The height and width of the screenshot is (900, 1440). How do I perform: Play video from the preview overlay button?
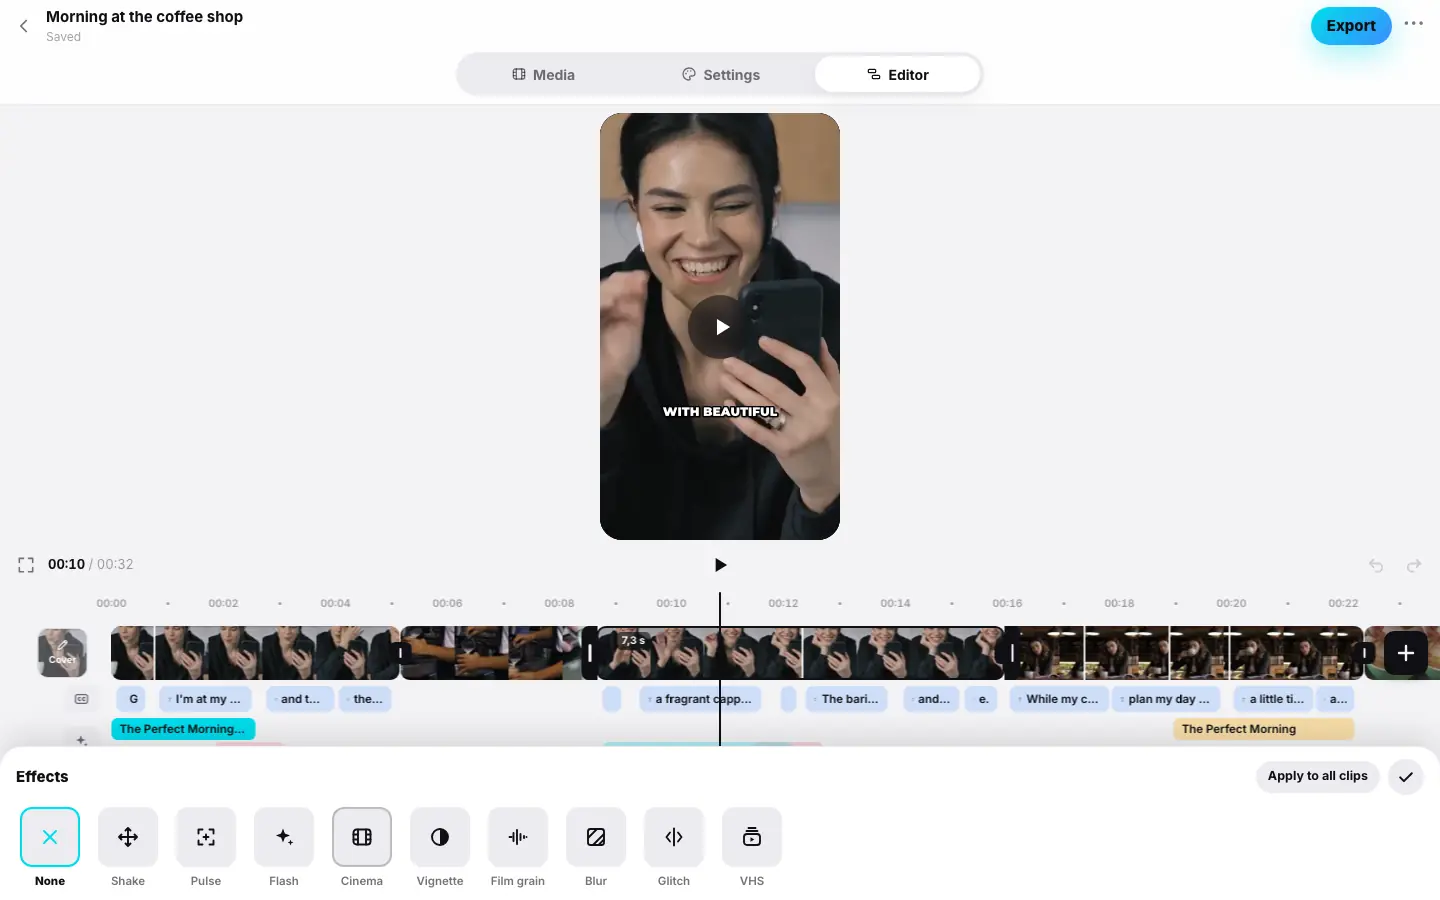[x=720, y=327]
